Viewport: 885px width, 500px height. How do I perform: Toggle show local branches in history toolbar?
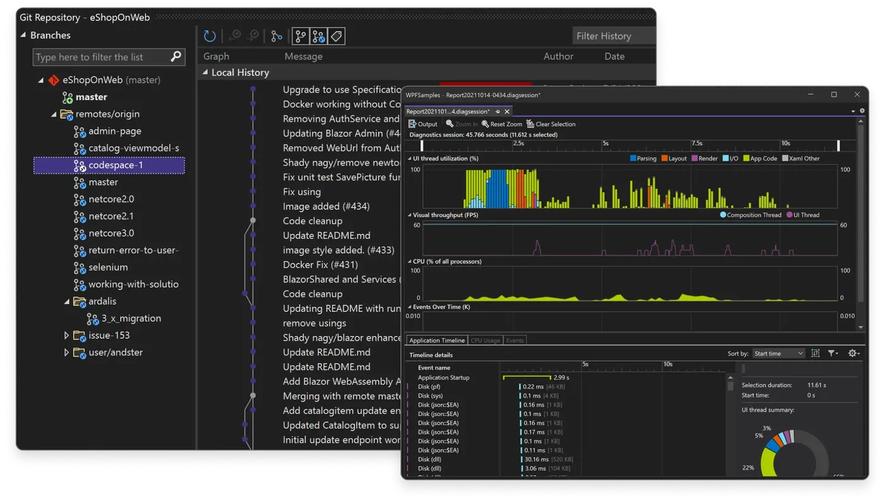click(300, 36)
